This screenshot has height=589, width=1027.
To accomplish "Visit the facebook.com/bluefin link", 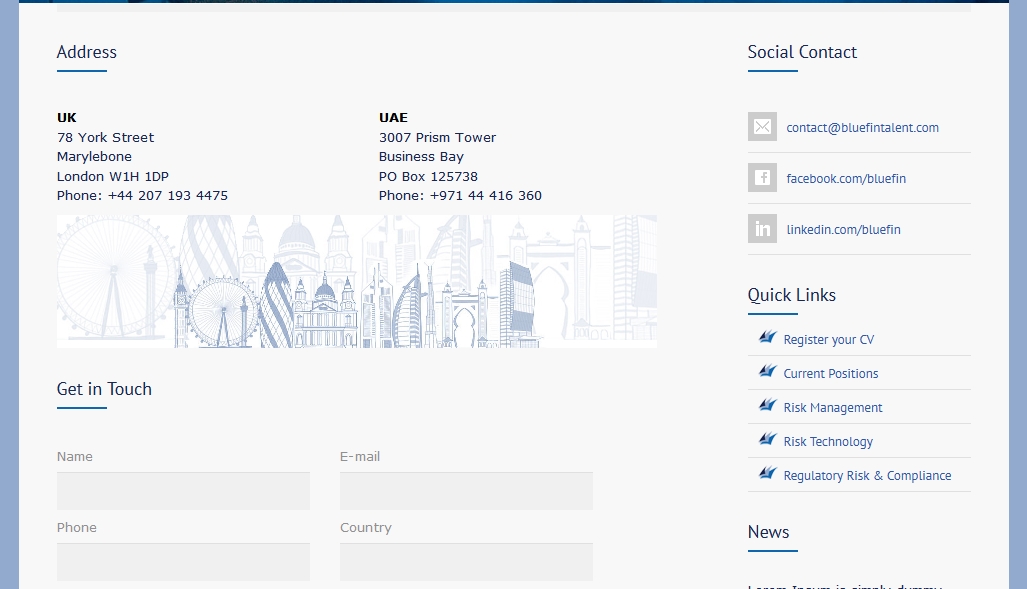I will pos(846,179).
